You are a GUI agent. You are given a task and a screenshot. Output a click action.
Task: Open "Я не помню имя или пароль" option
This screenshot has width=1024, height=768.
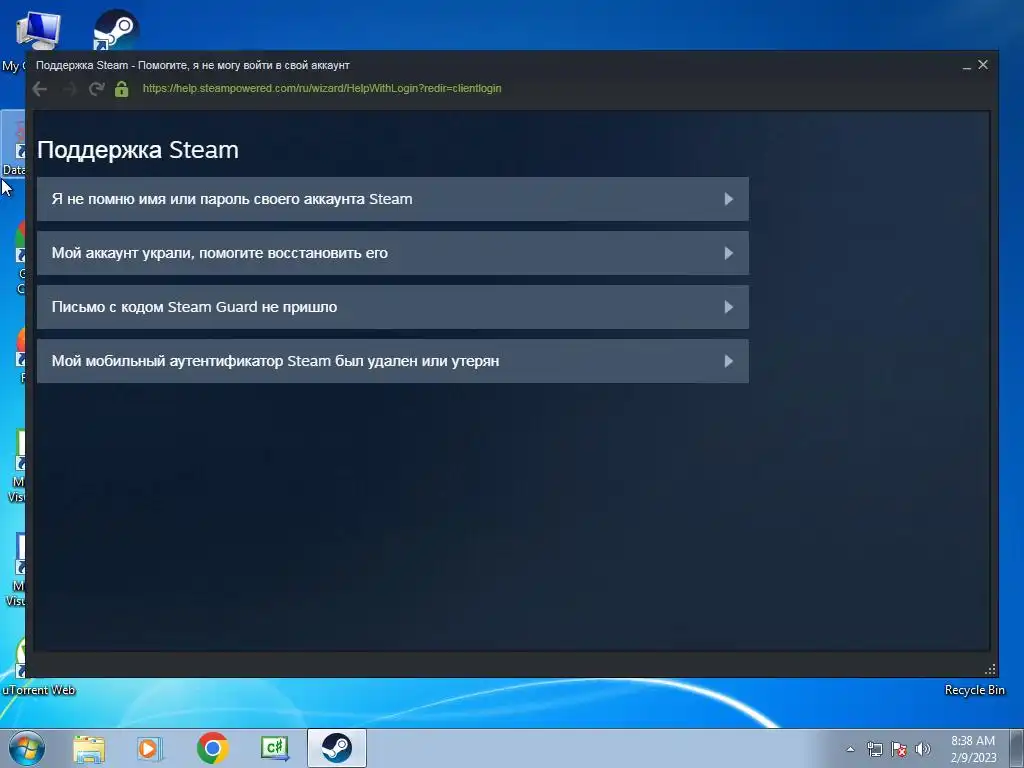[x=392, y=199]
